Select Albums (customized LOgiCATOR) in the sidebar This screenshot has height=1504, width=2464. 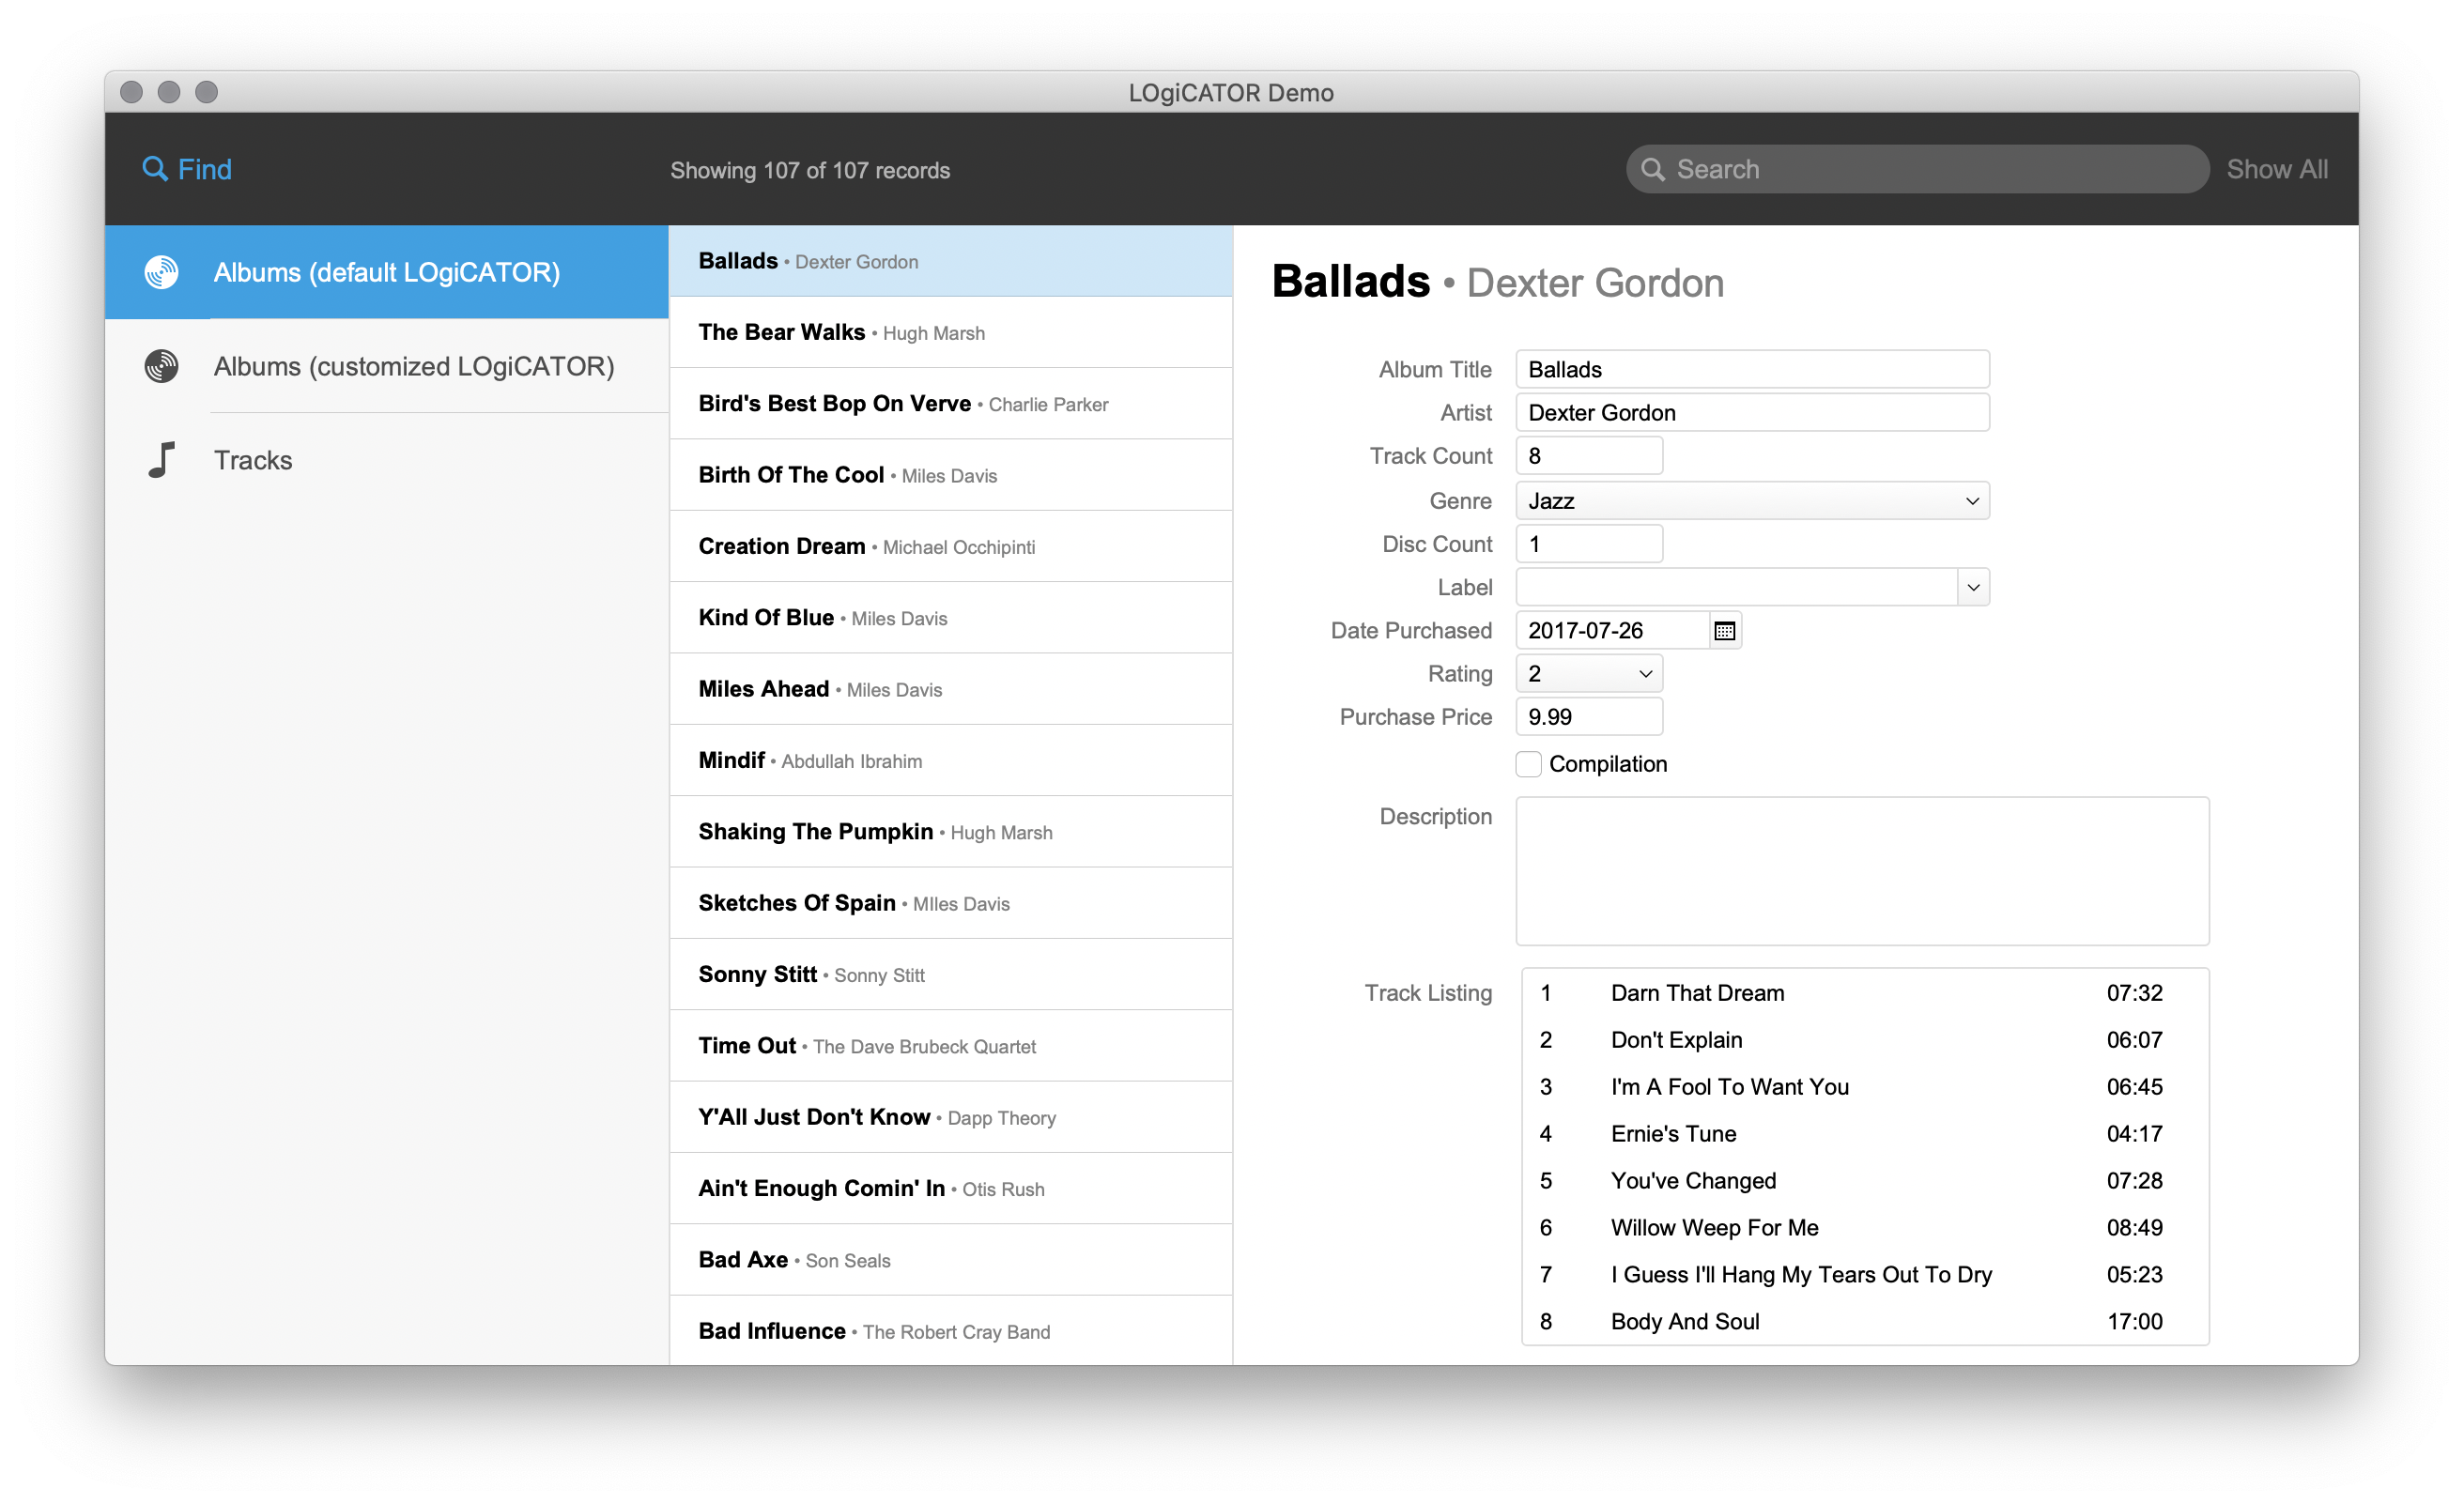414,366
